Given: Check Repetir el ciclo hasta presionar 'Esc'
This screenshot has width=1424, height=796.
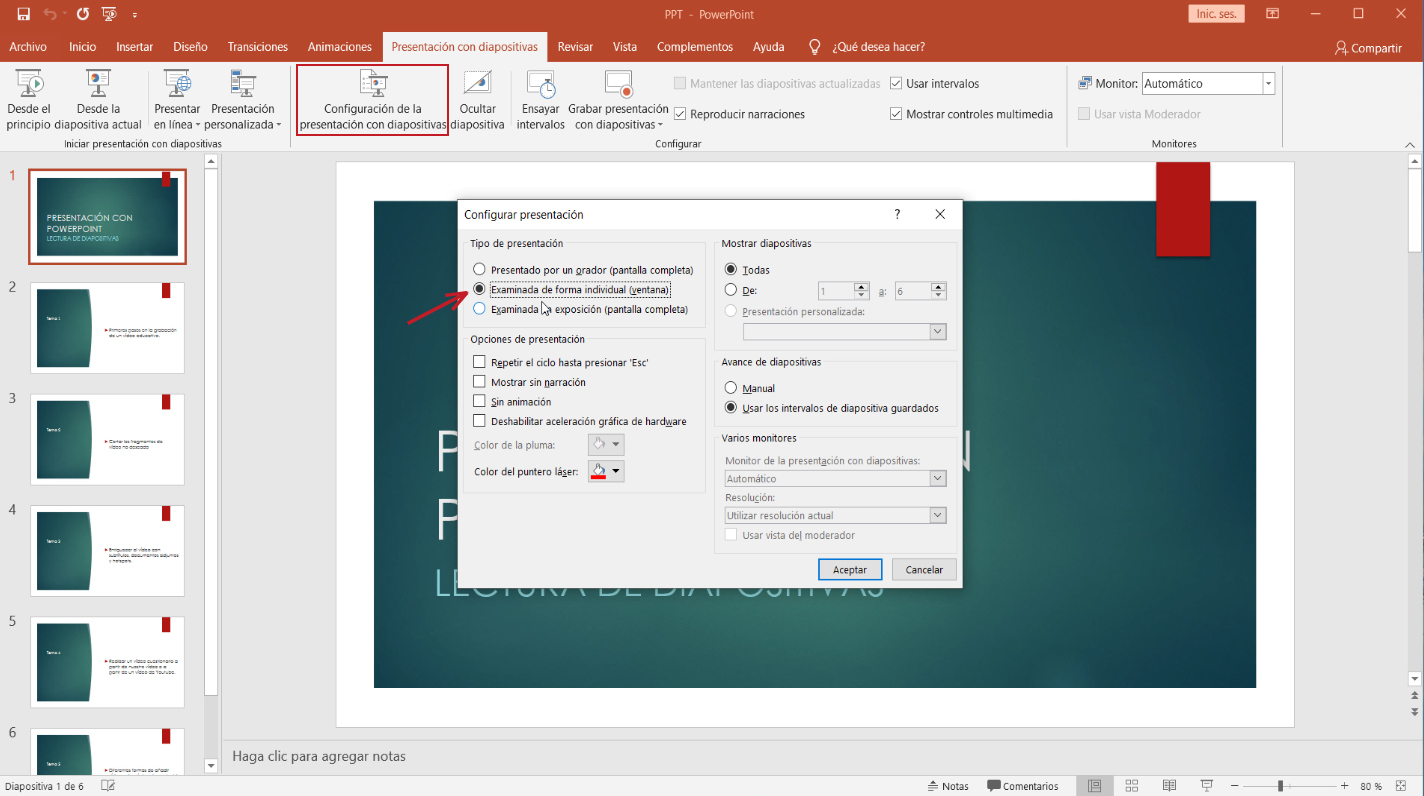Looking at the screenshot, I should [480, 362].
